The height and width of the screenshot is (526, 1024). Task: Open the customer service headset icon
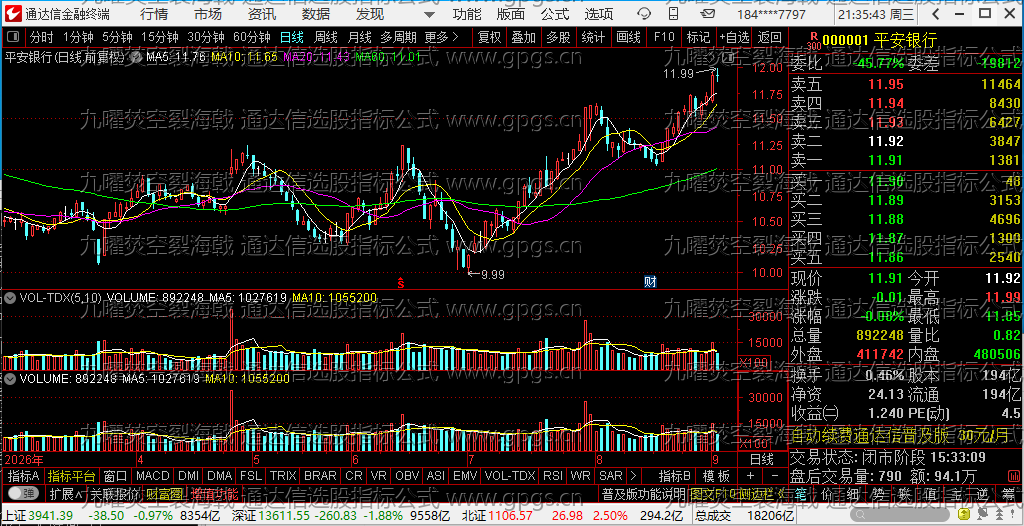(644, 14)
